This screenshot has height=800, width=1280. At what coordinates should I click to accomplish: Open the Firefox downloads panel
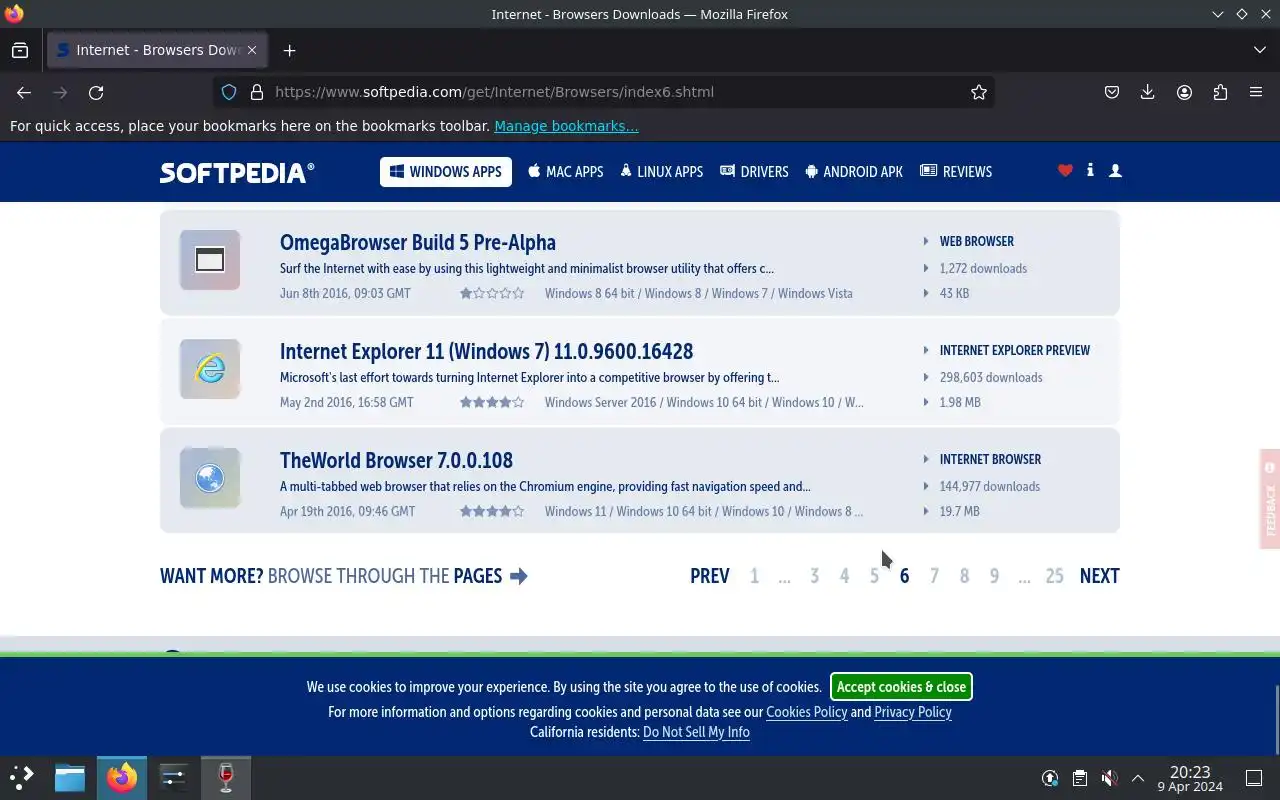[1148, 92]
